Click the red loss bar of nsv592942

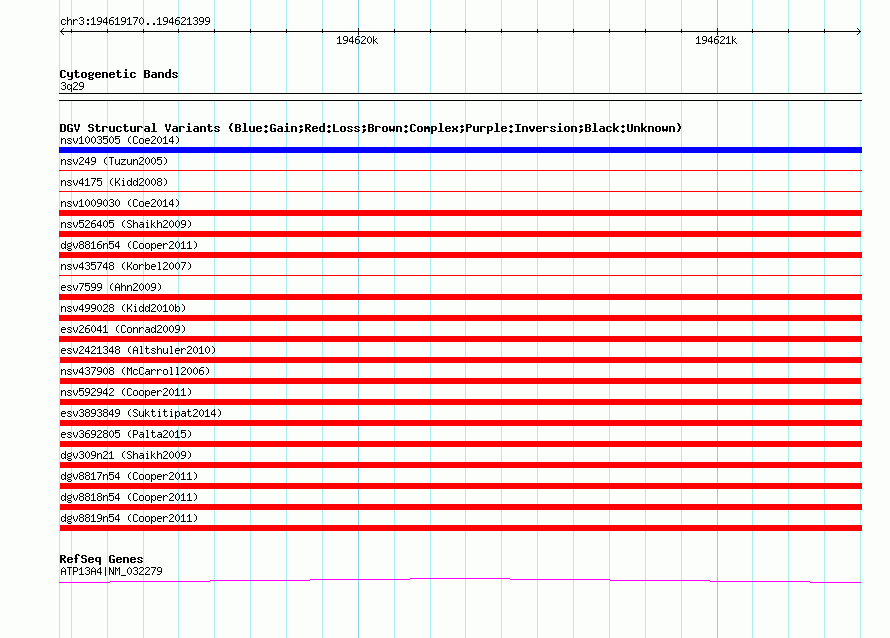pos(460,402)
